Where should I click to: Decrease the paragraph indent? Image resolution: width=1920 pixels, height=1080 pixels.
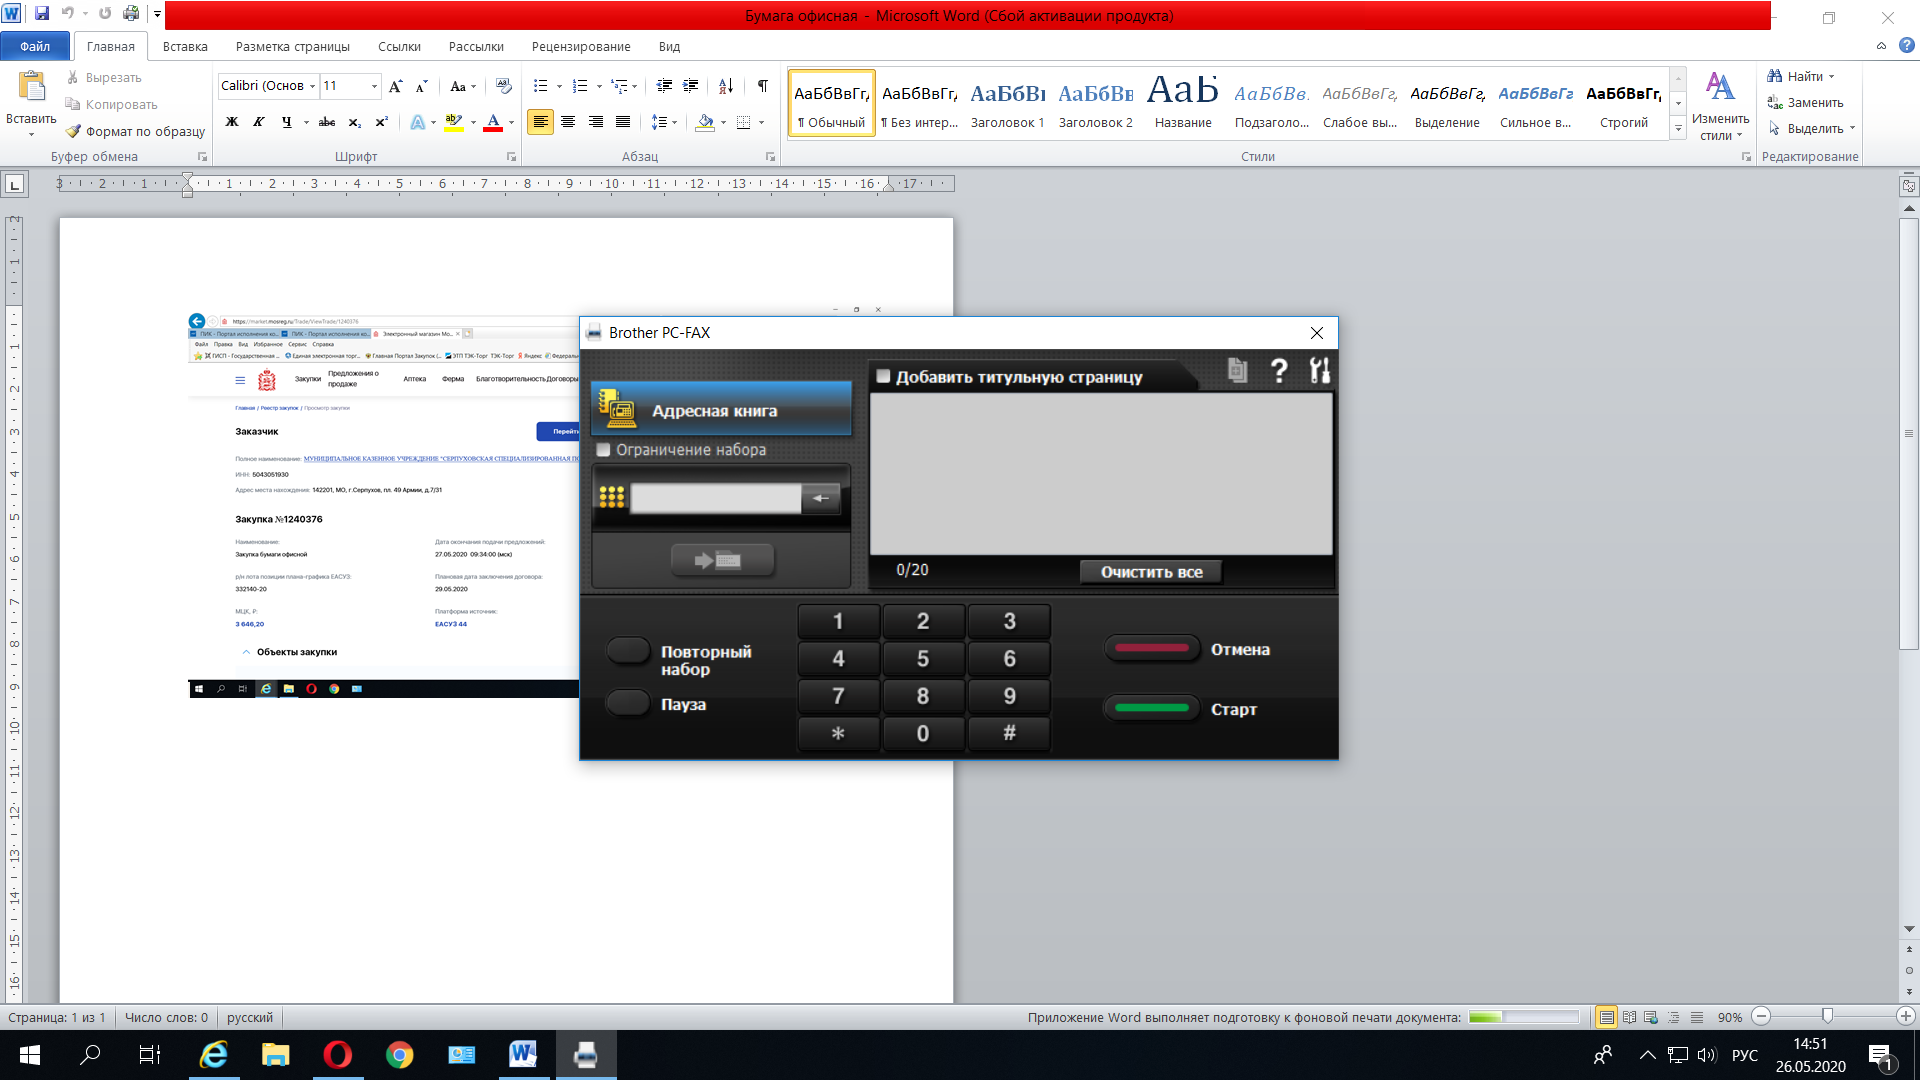point(664,86)
